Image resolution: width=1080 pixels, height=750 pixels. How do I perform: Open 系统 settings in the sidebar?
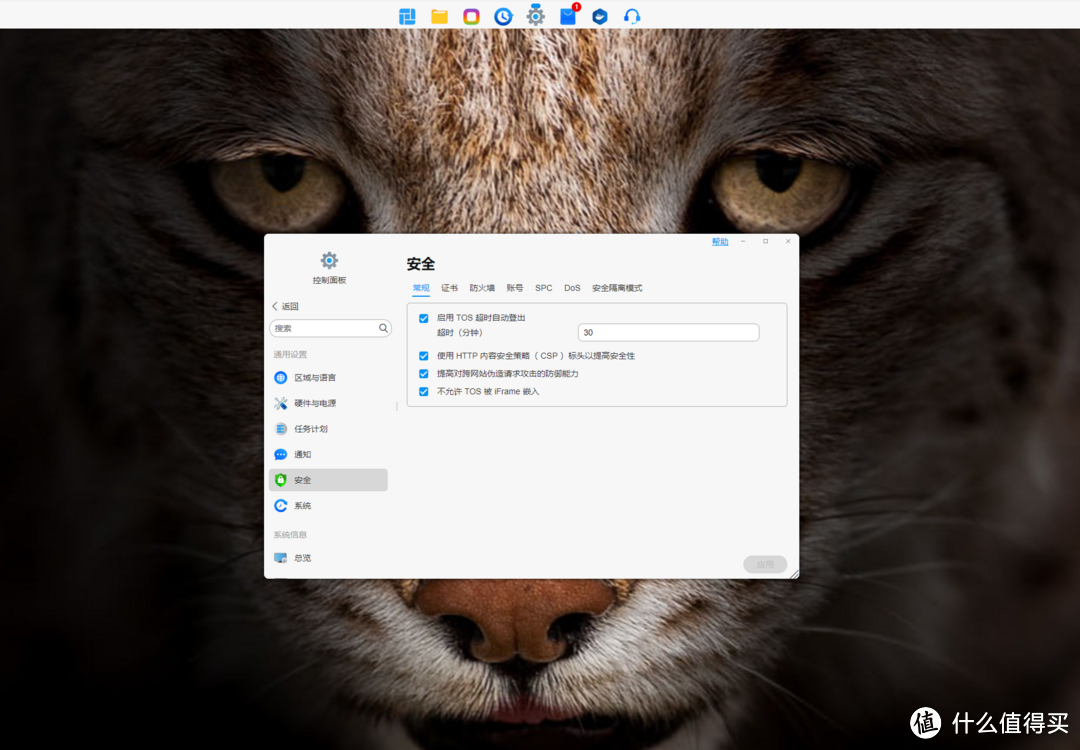(302, 506)
